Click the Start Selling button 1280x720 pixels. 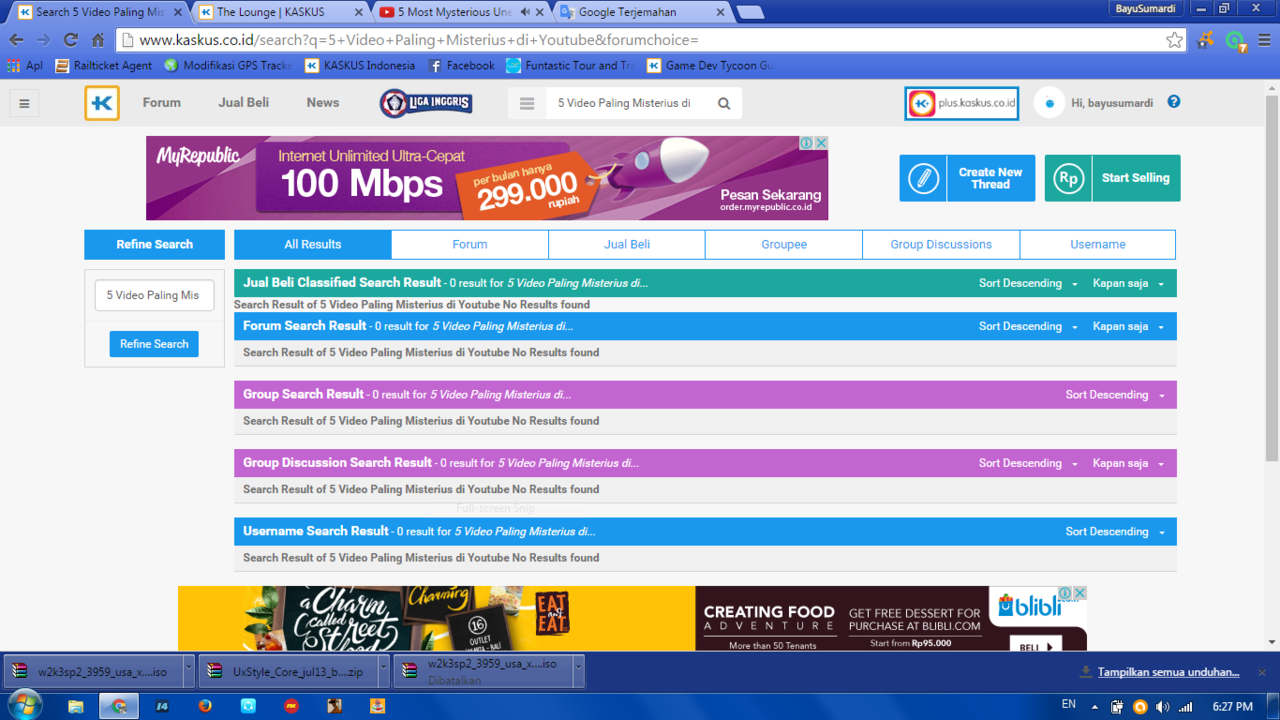[1112, 178]
